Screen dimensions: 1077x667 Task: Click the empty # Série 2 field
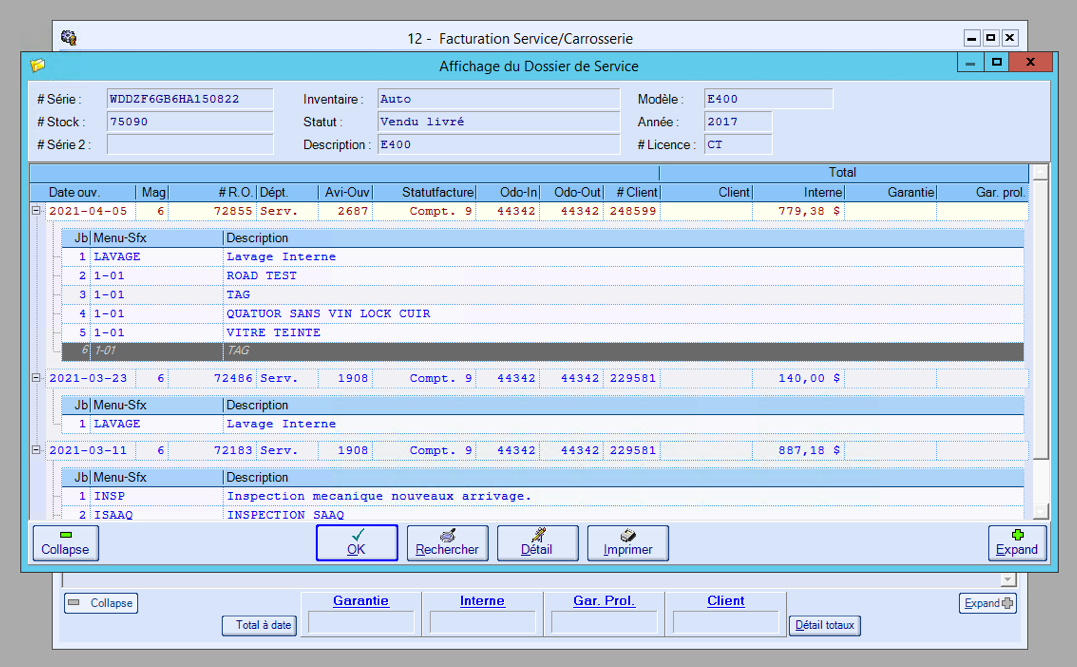click(190, 144)
